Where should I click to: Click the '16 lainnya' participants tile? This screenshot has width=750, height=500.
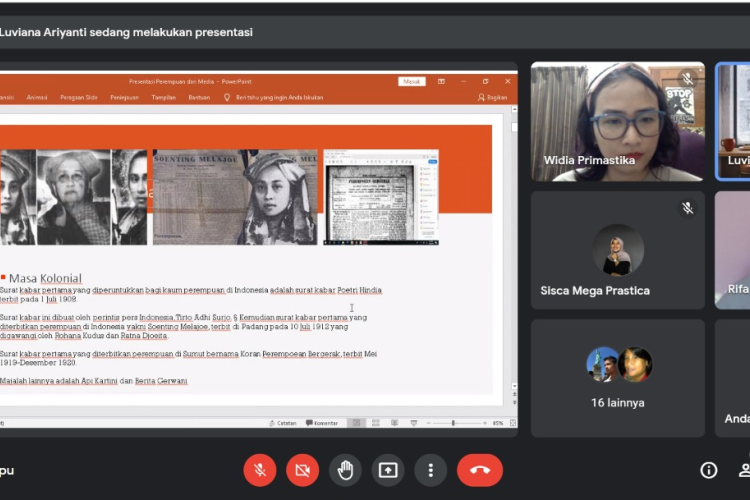(x=618, y=378)
